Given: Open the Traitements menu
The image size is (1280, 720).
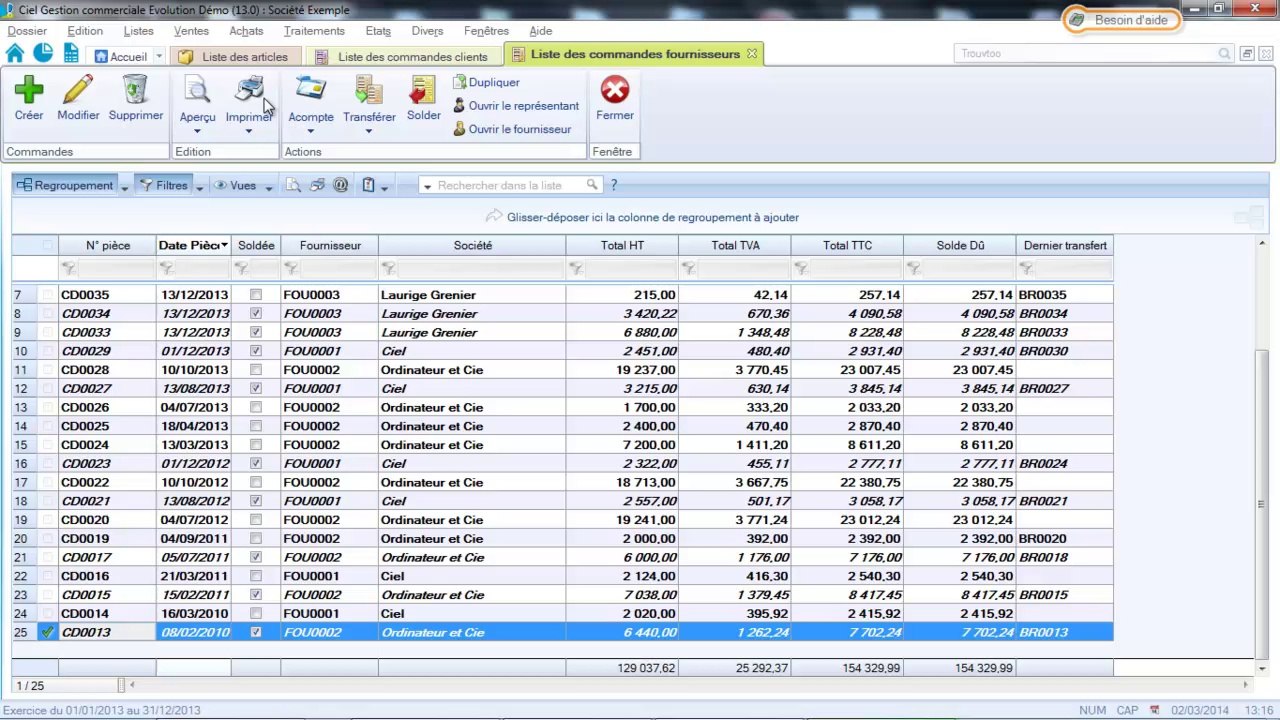Looking at the screenshot, I should [314, 31].
